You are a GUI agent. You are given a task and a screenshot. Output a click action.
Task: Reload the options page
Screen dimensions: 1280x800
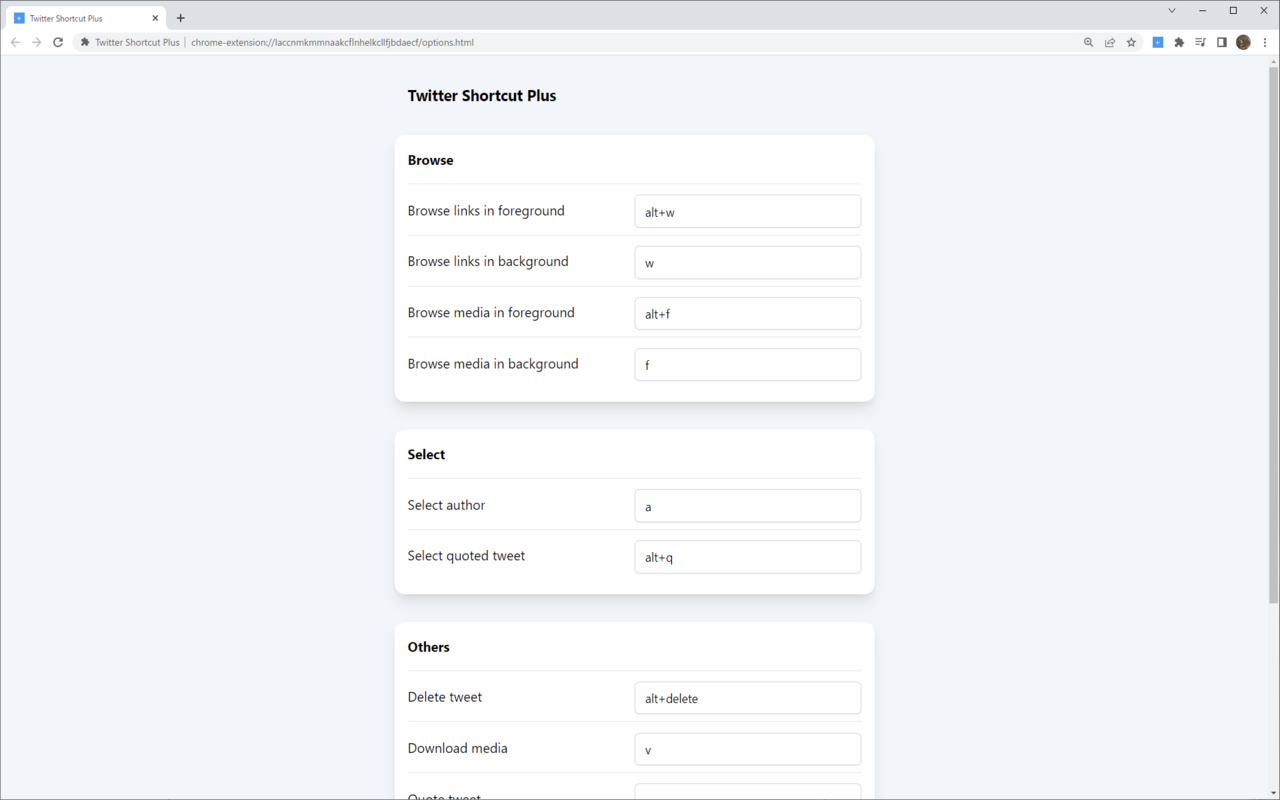coord(58,42)
